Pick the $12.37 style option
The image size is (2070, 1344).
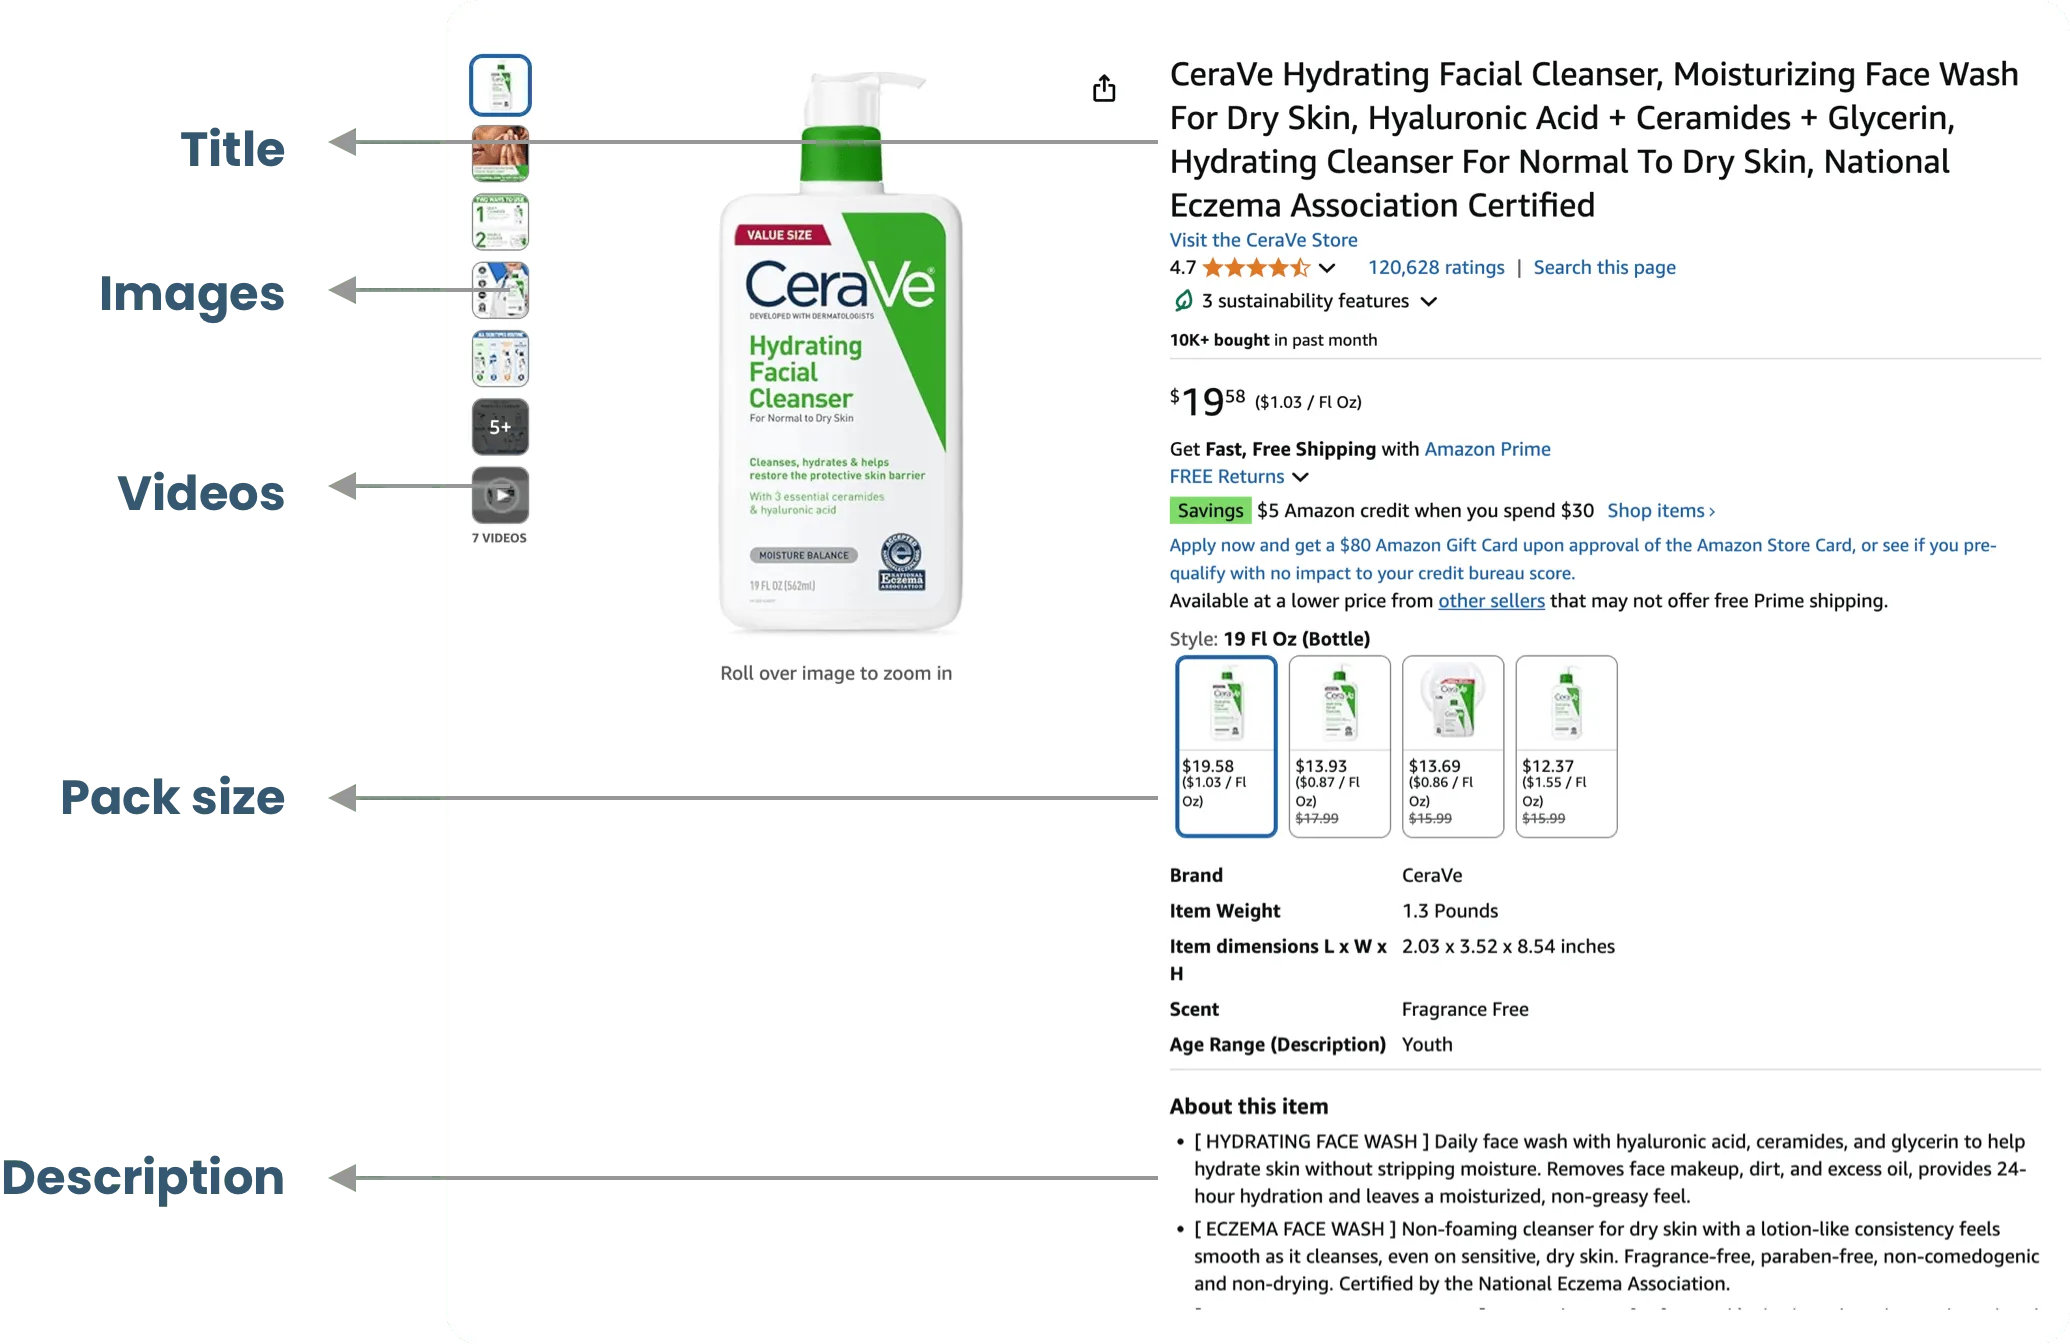coord(1566,746)
